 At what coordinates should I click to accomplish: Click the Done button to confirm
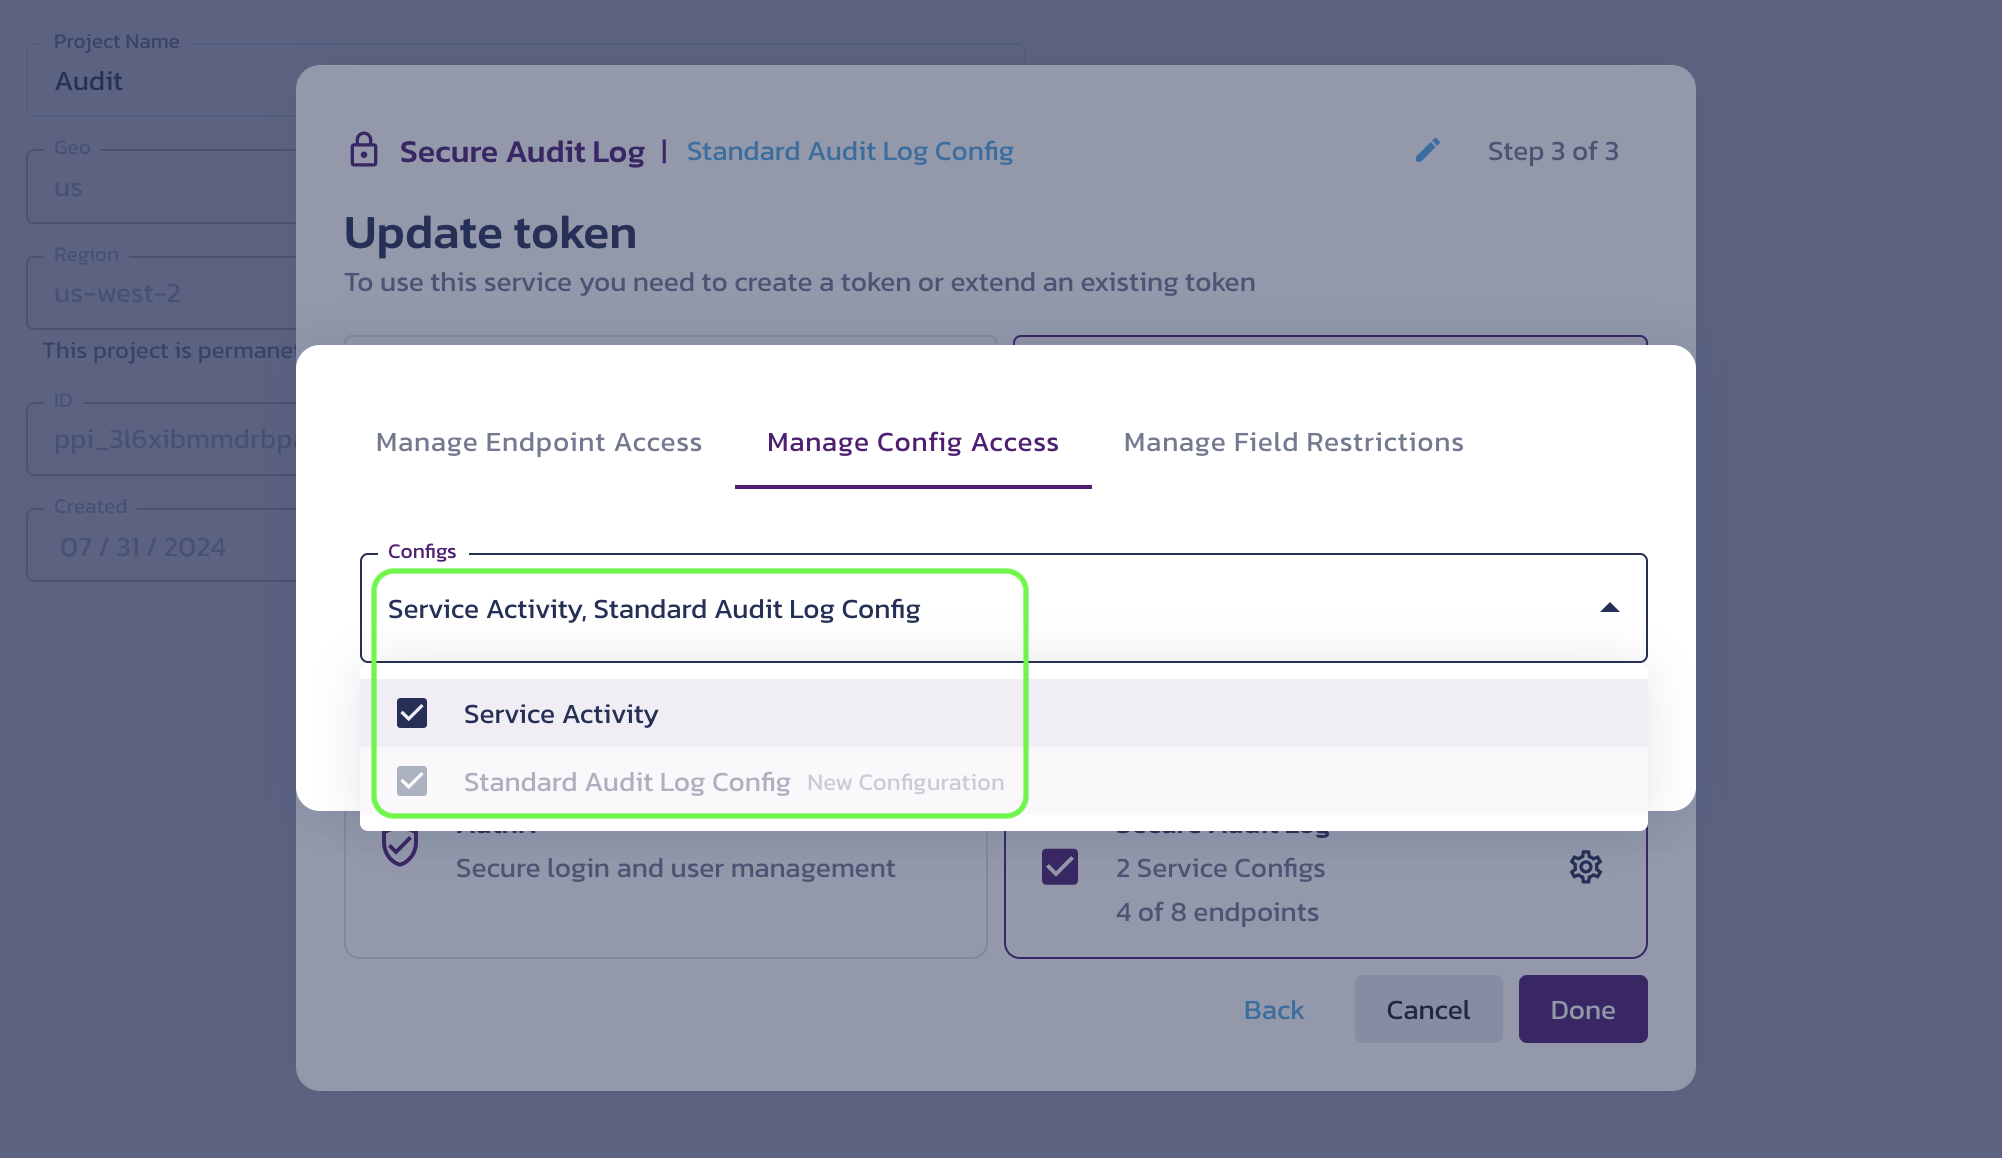tap(1582, 1008)
